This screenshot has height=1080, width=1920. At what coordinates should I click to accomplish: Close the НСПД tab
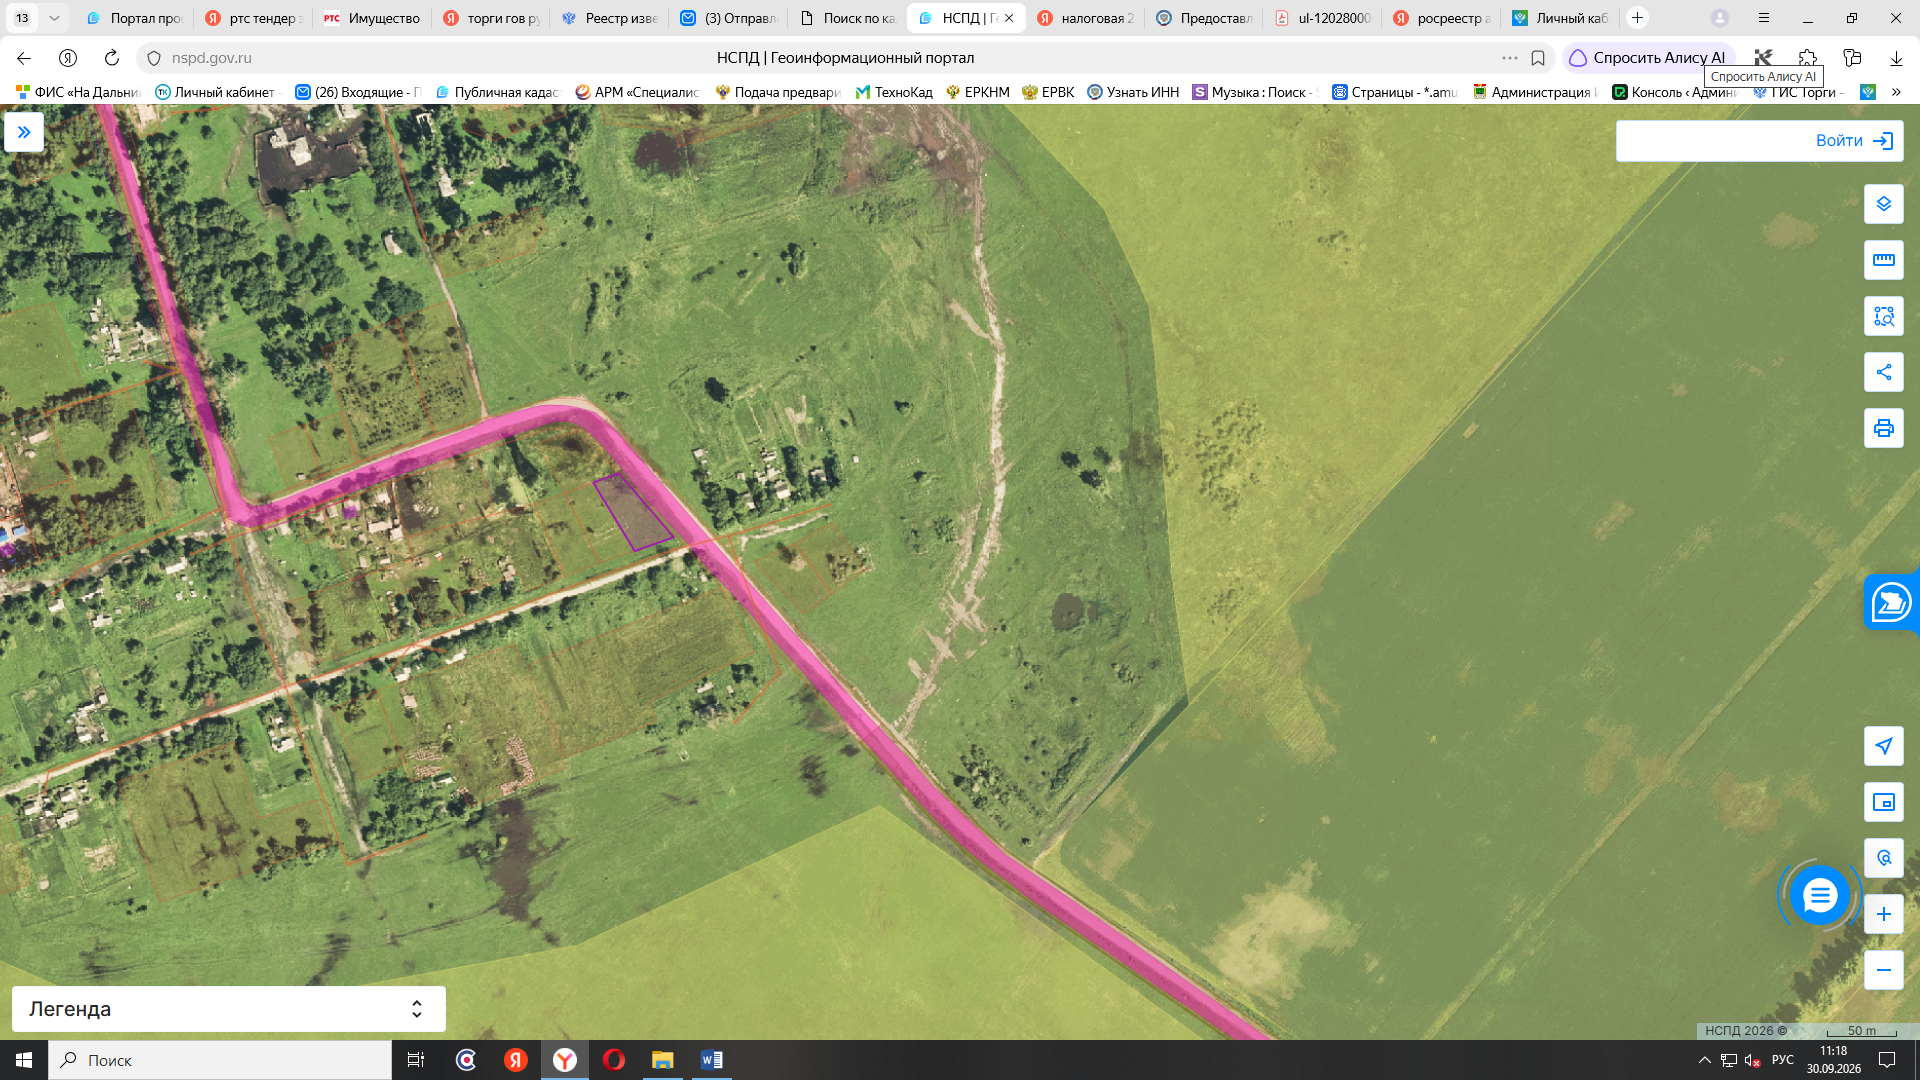click(1009, 18)
